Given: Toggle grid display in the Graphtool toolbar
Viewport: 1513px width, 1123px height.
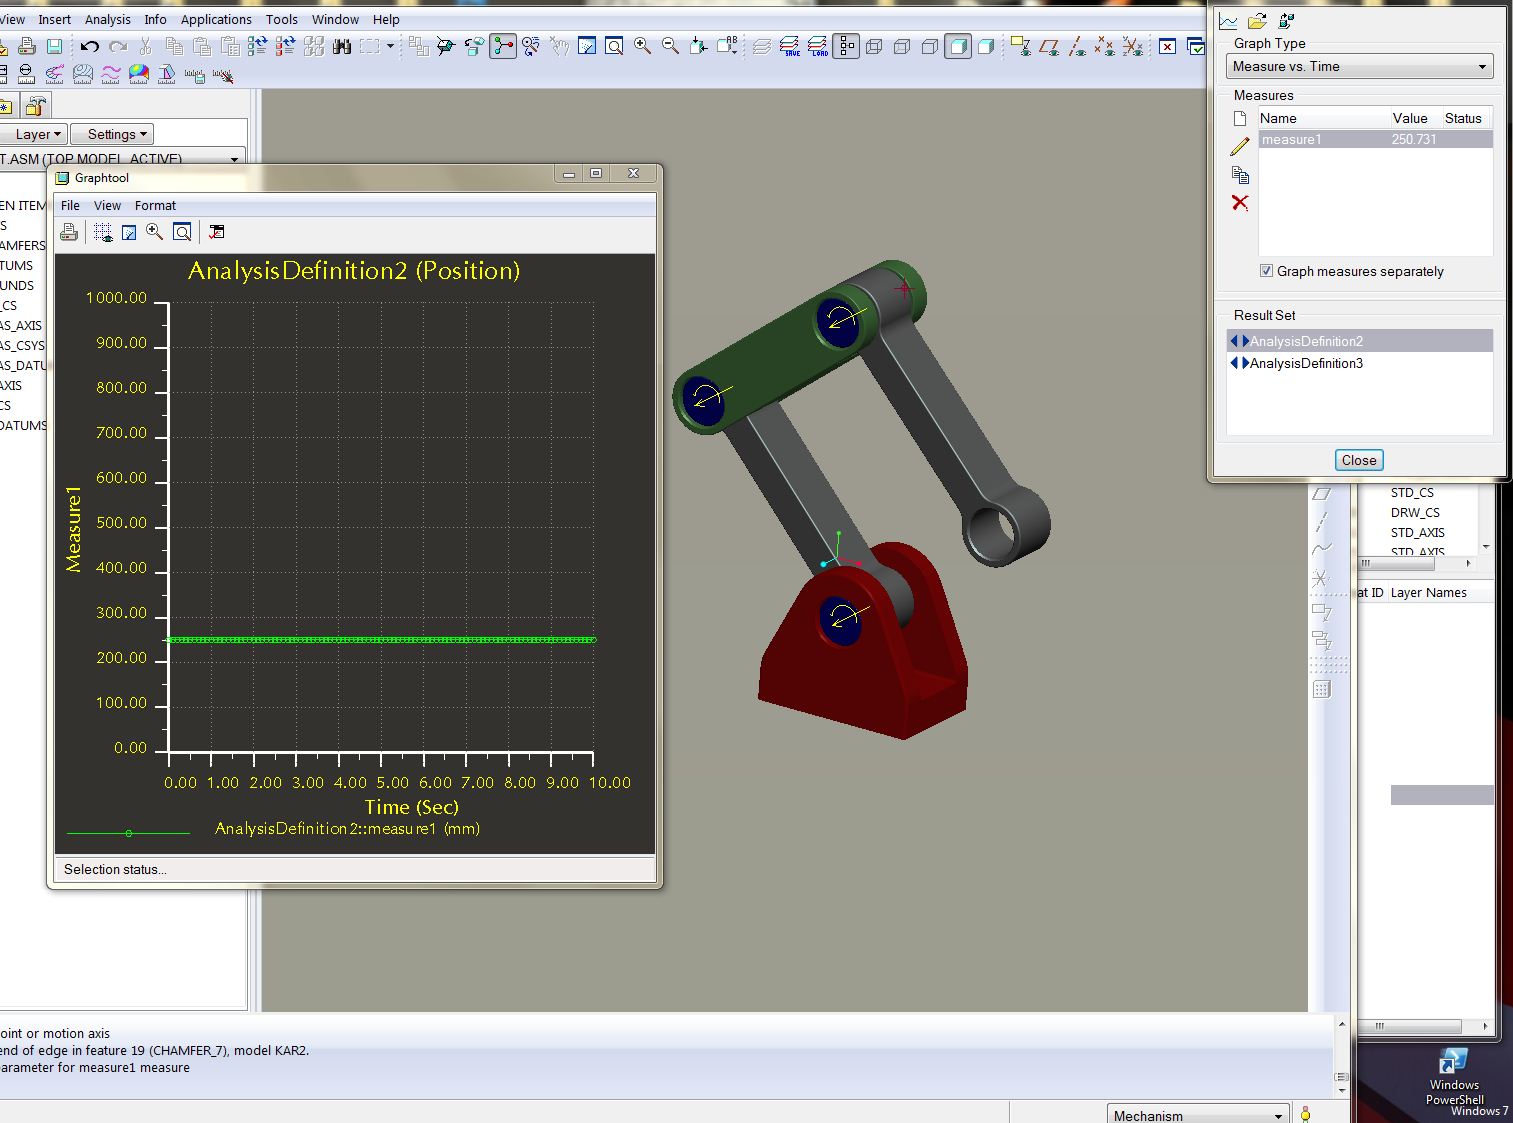Looking at the screenshot, I should (x=103, y=232).
